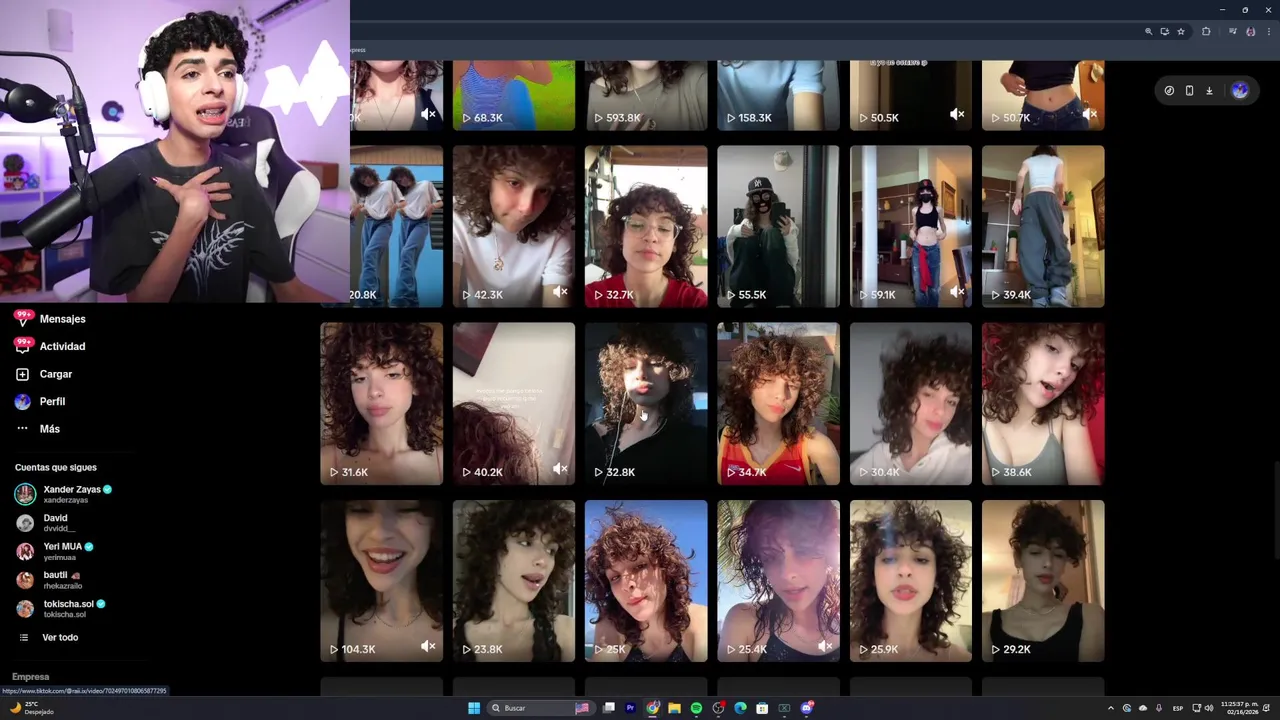Open bautii followed account

(50, 580)
